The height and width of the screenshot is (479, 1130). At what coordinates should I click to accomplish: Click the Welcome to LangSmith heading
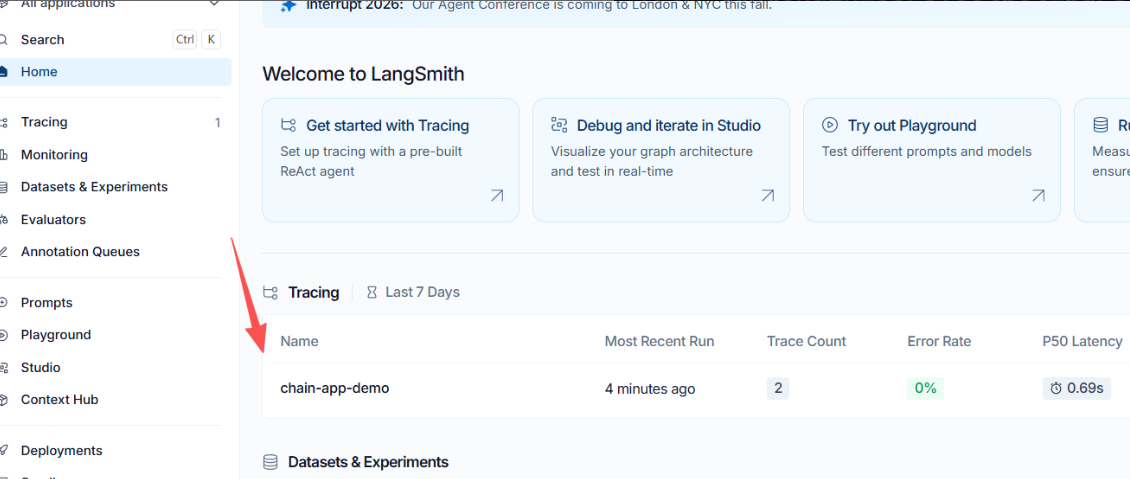point(363,73)
